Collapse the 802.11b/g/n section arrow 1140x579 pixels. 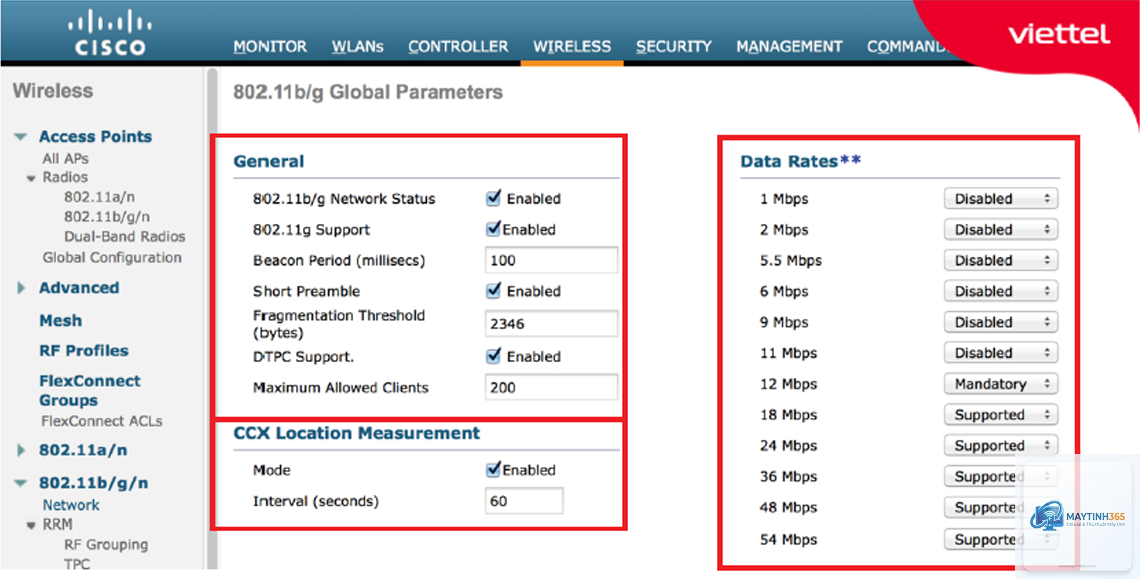21,483
